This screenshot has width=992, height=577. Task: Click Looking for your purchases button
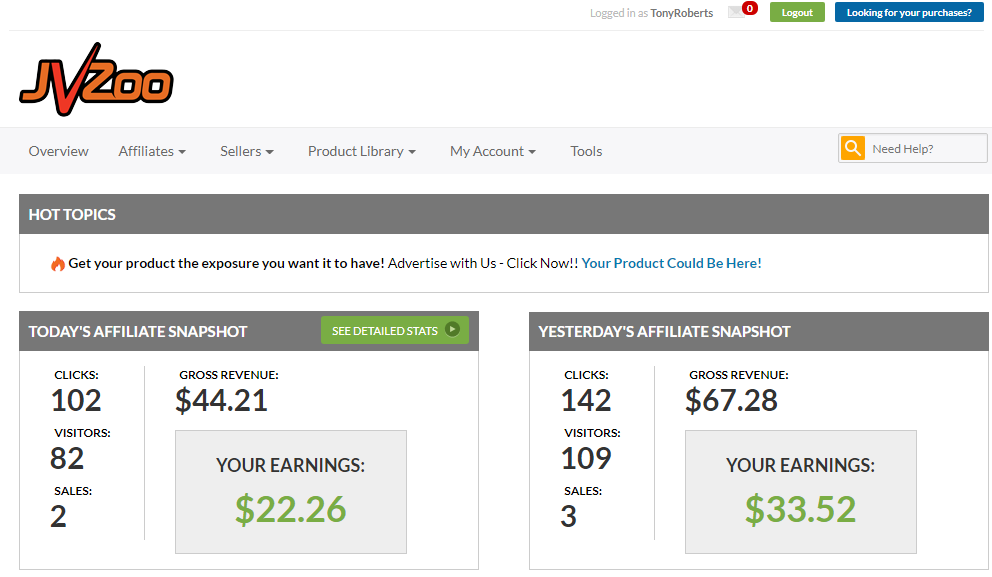909,12
